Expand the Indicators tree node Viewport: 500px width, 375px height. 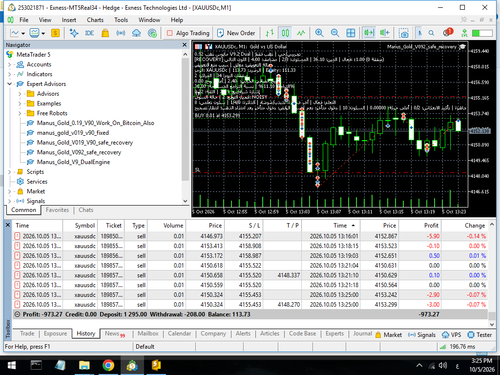point(10,74)
